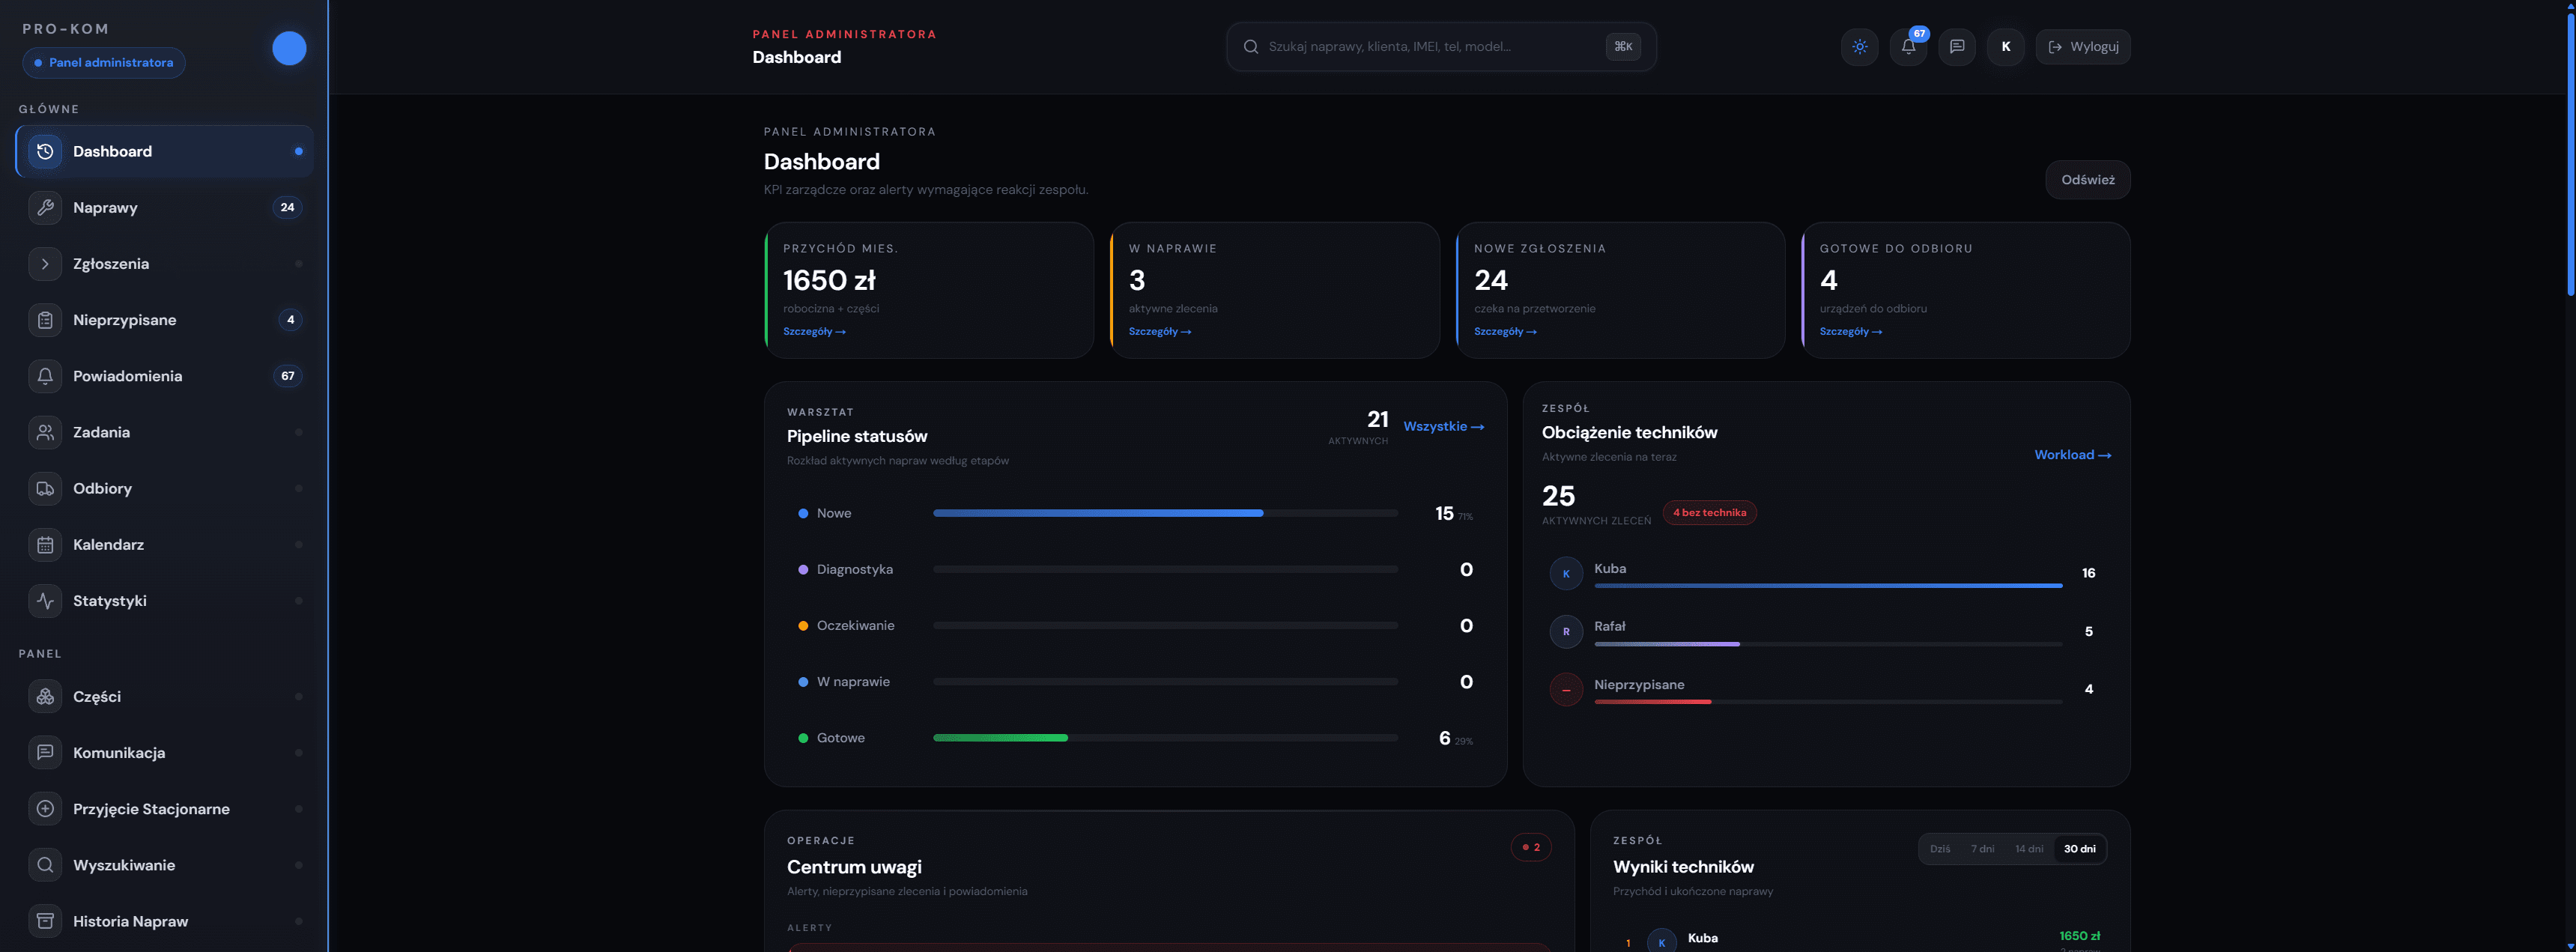Open Szczegóły link under Nowe zgłoszenia

1505,331
